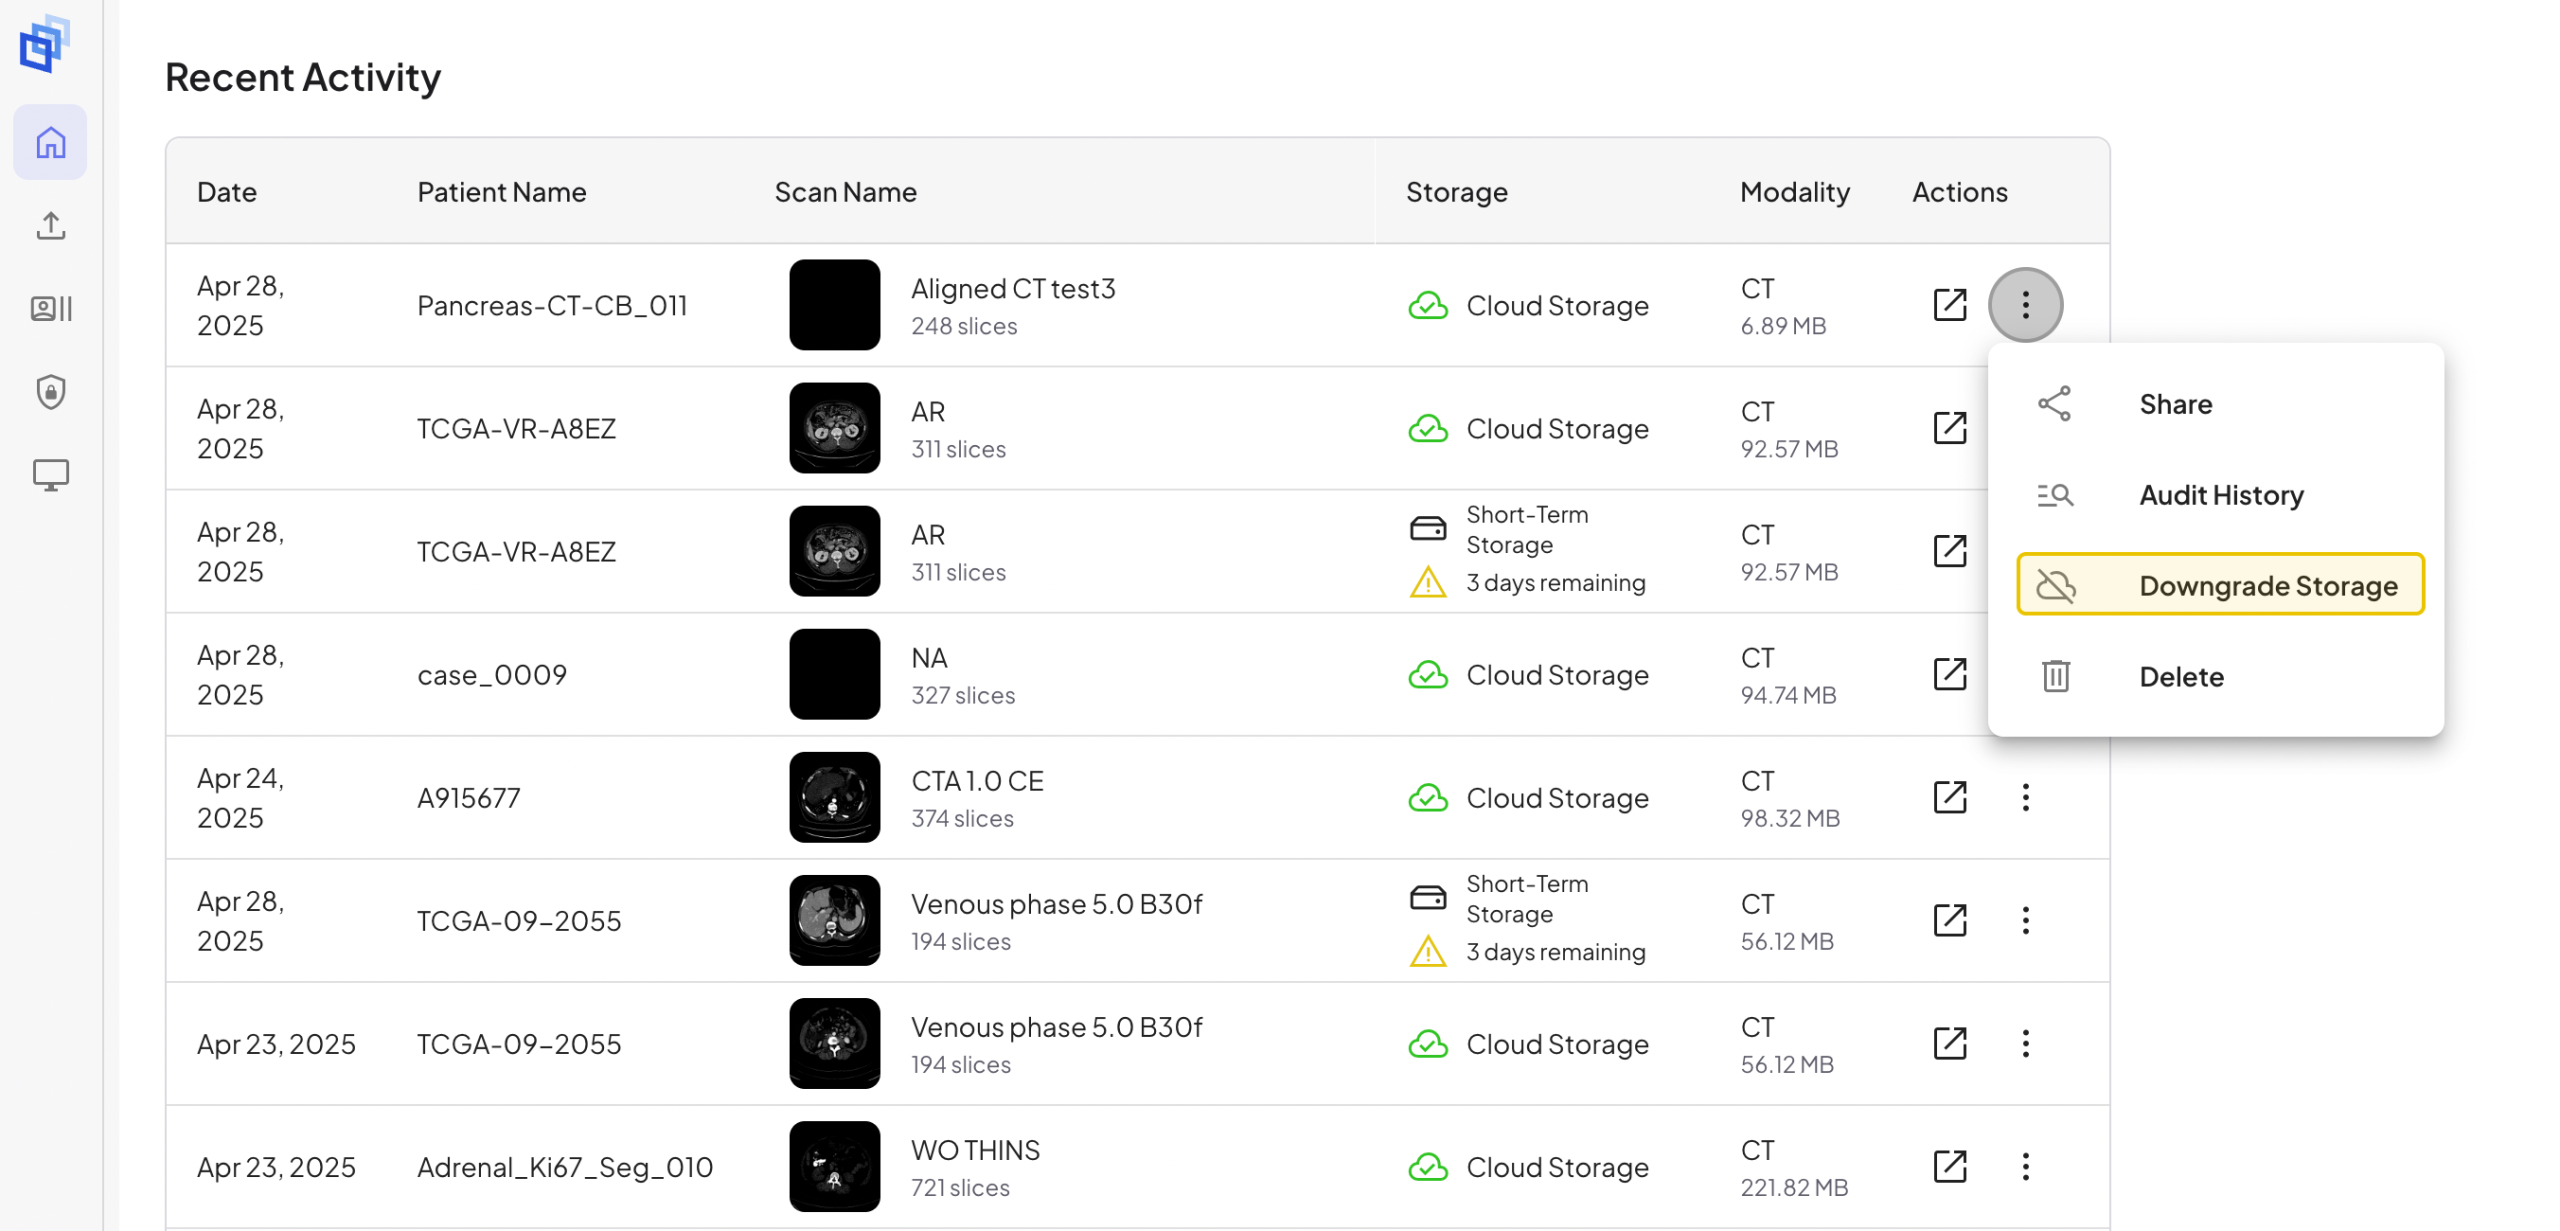Click Short-Term Storage drive icon in Venous phase row
The image size is (2560, 1231).
pyautogui.click(x=1427, y=897)
